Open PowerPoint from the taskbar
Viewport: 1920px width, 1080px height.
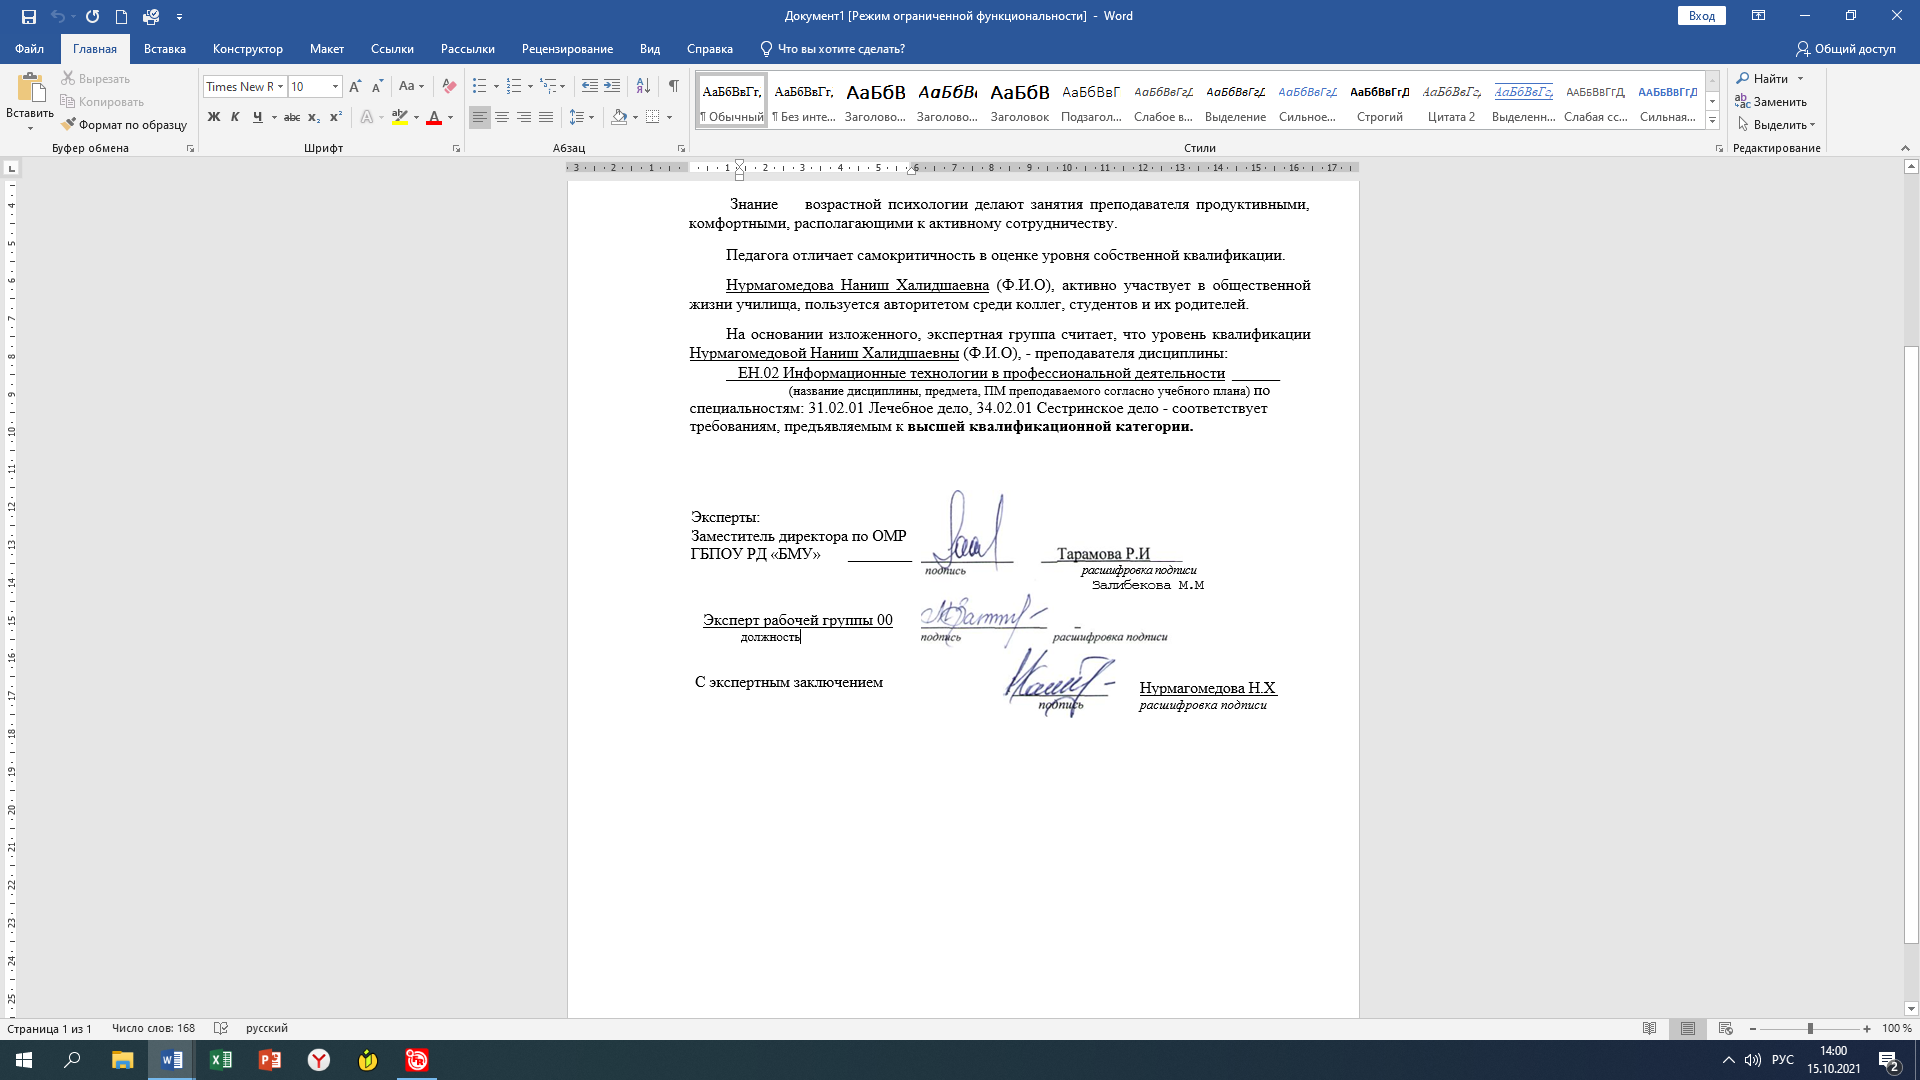[270, 1060]
